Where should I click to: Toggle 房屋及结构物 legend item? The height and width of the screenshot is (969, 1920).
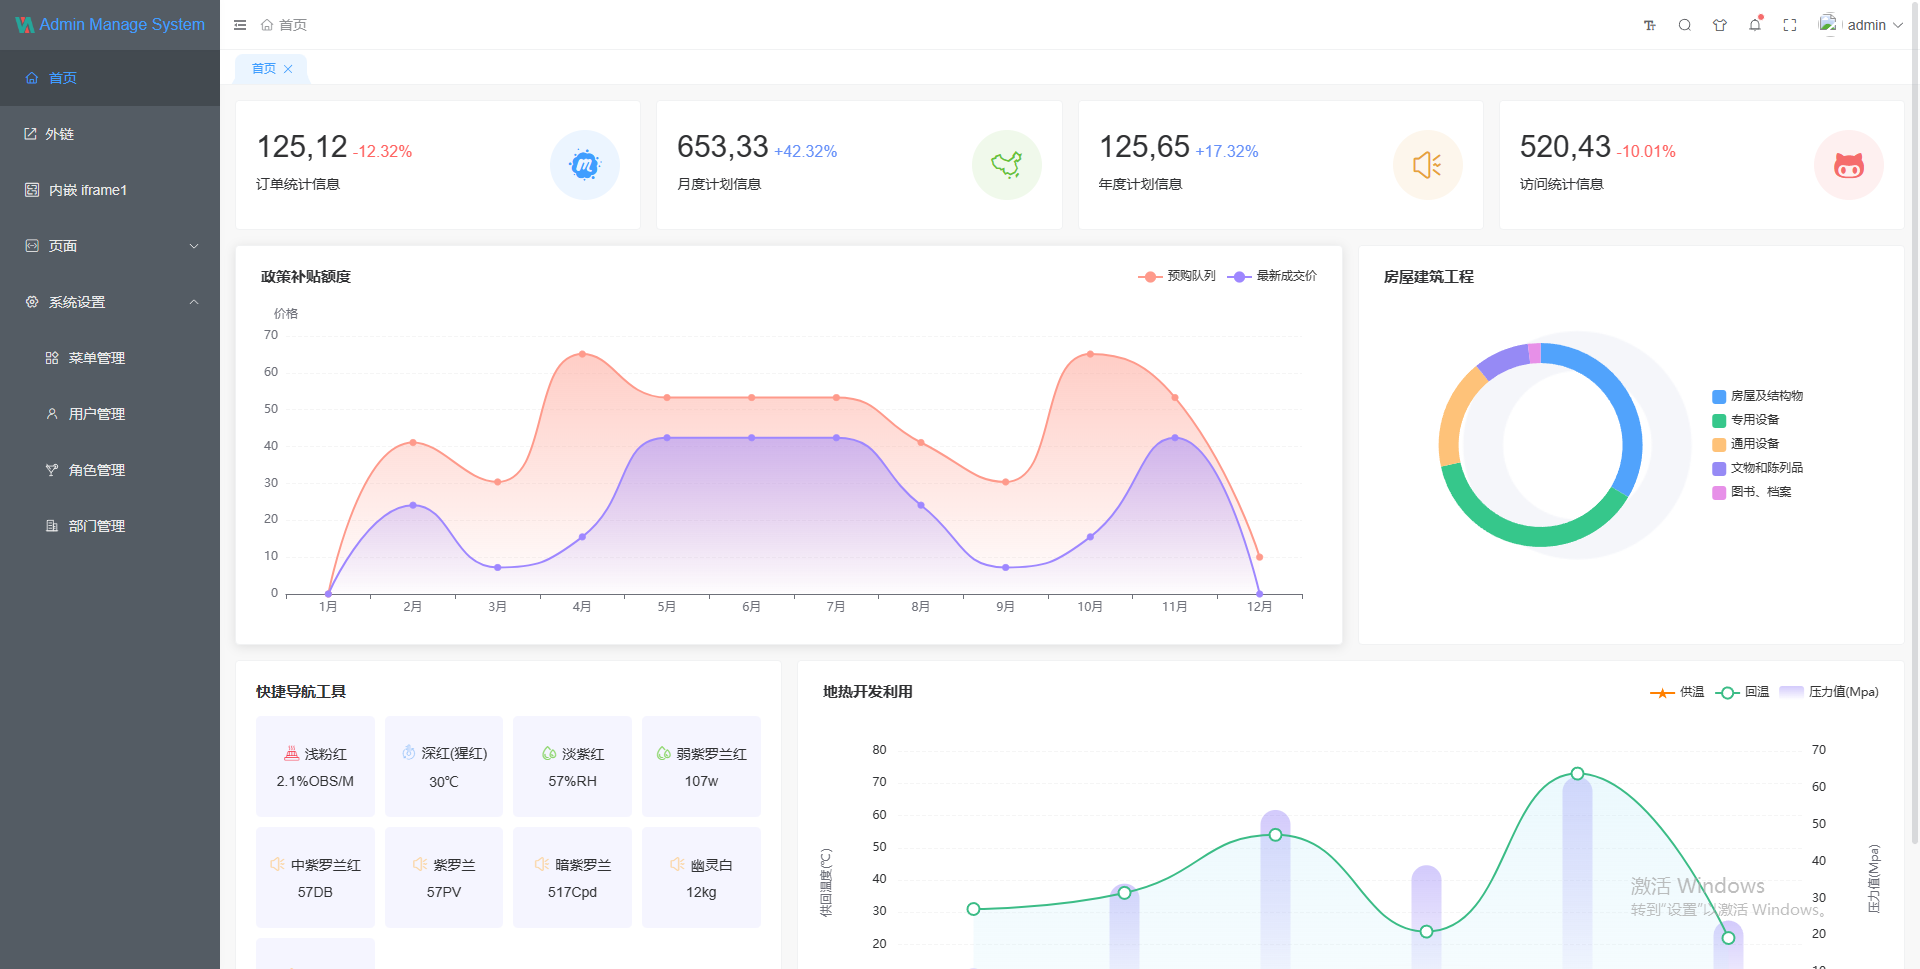click(1757, 396)
